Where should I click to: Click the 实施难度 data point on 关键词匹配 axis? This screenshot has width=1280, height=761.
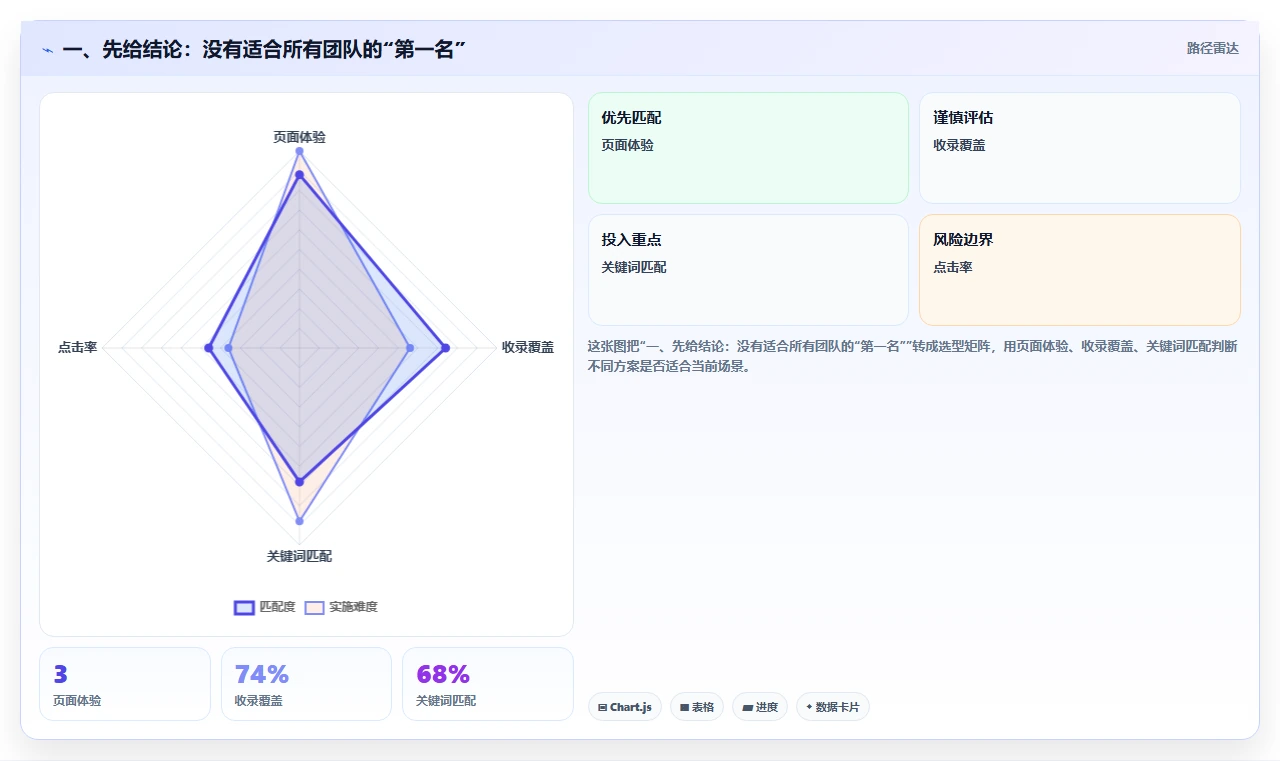click(x=299, y=521)
